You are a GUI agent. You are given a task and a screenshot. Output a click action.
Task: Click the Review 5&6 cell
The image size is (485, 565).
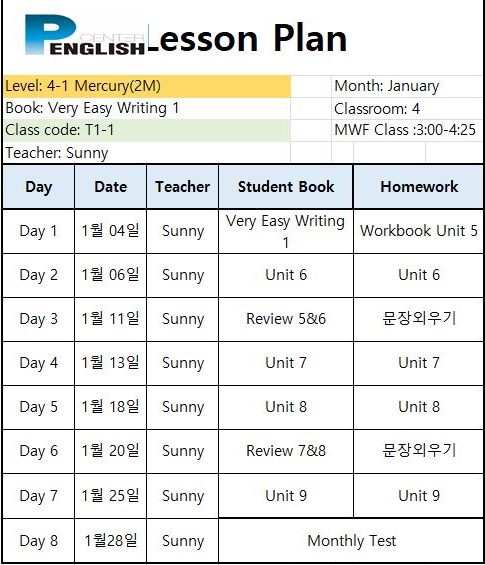click(286, 319)
